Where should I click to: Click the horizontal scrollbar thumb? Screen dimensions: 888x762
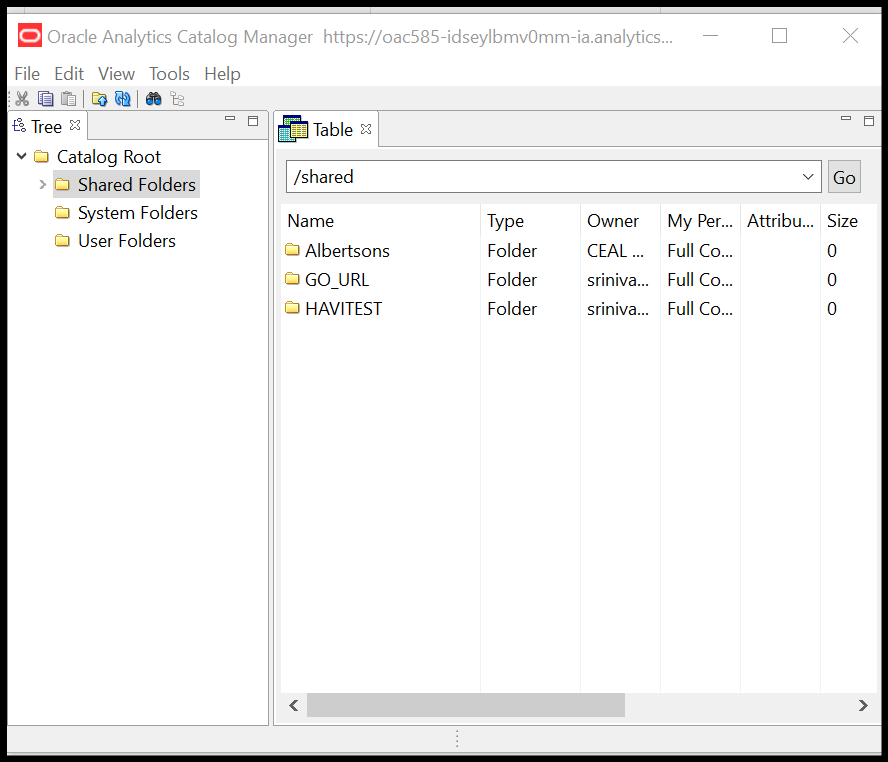[x=466, y=705]
